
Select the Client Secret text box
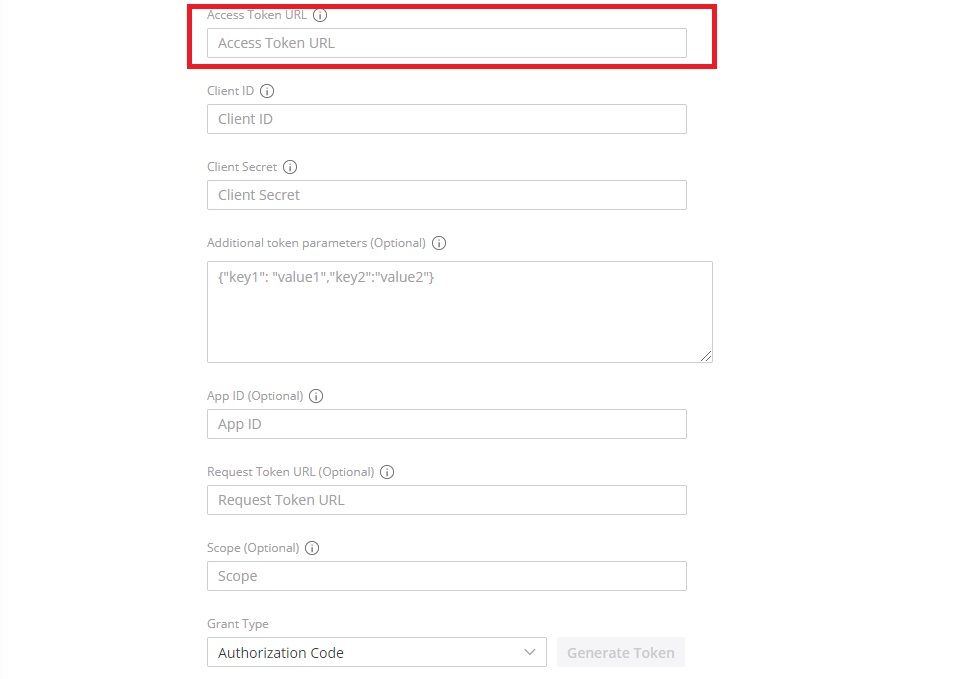pyautogui.click(x=447, y=195)
